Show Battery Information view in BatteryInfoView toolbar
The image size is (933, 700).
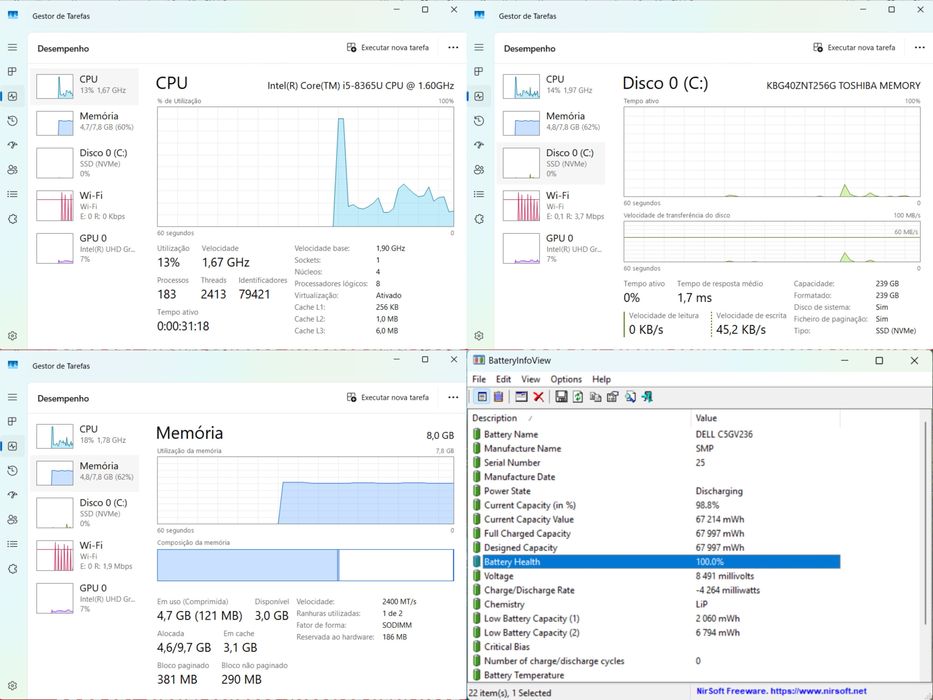click(482, 397)
